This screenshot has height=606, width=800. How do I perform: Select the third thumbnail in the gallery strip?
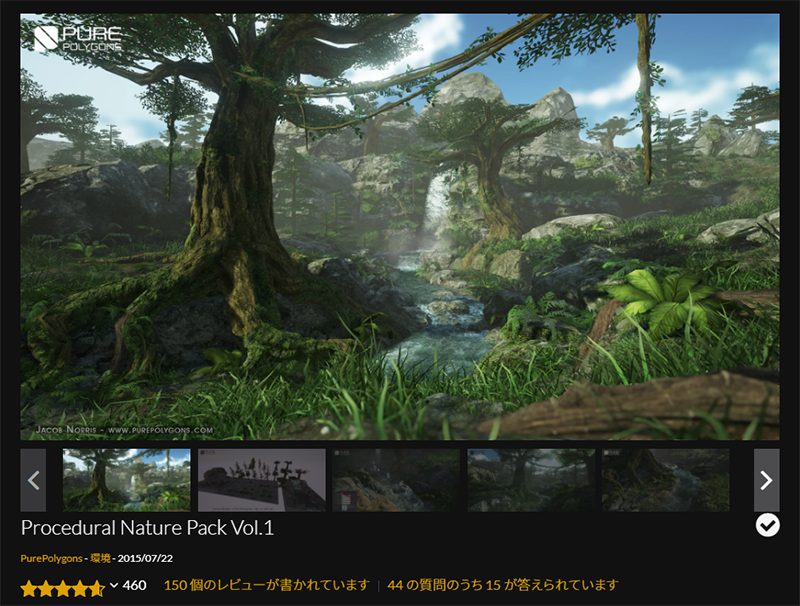point(396,480)
